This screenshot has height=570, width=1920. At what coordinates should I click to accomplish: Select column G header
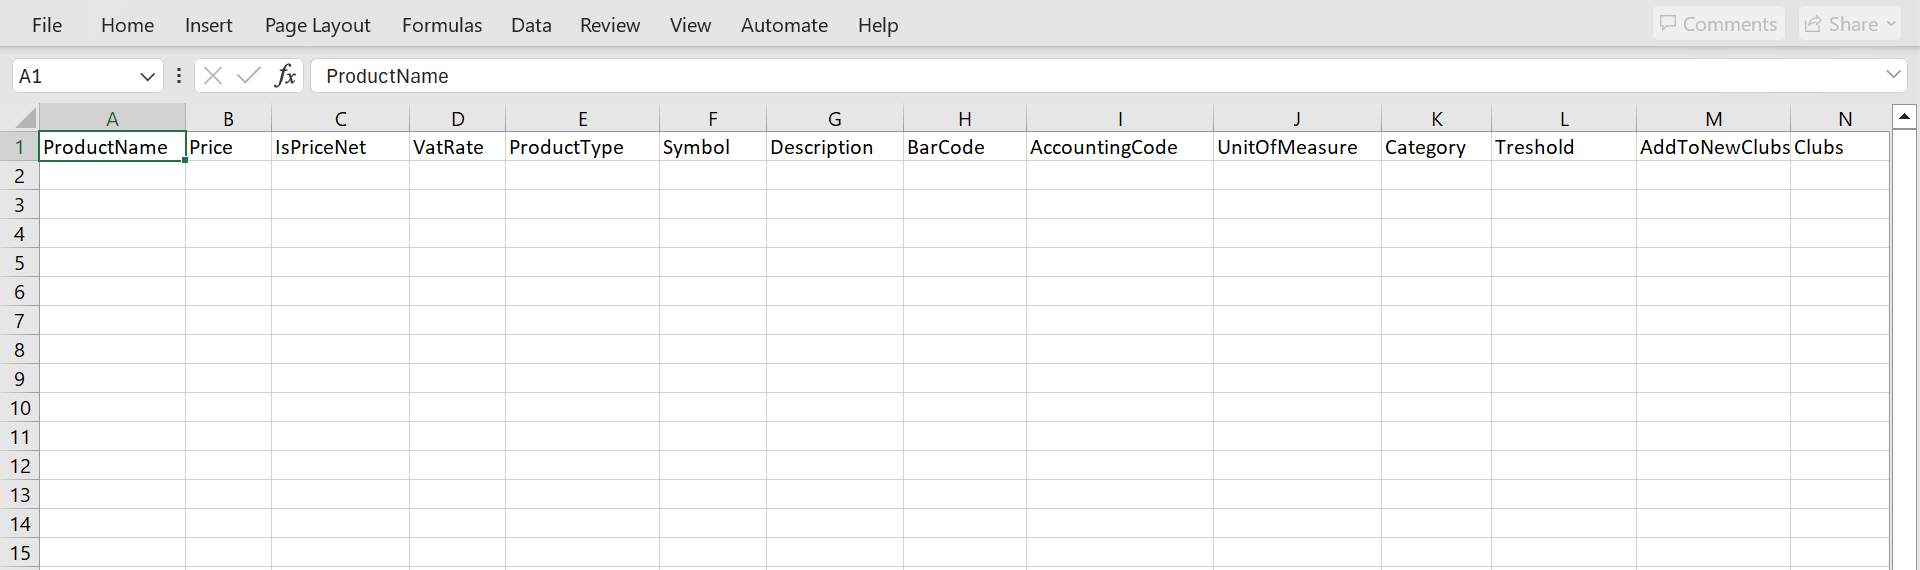click(x=834, y=119)
